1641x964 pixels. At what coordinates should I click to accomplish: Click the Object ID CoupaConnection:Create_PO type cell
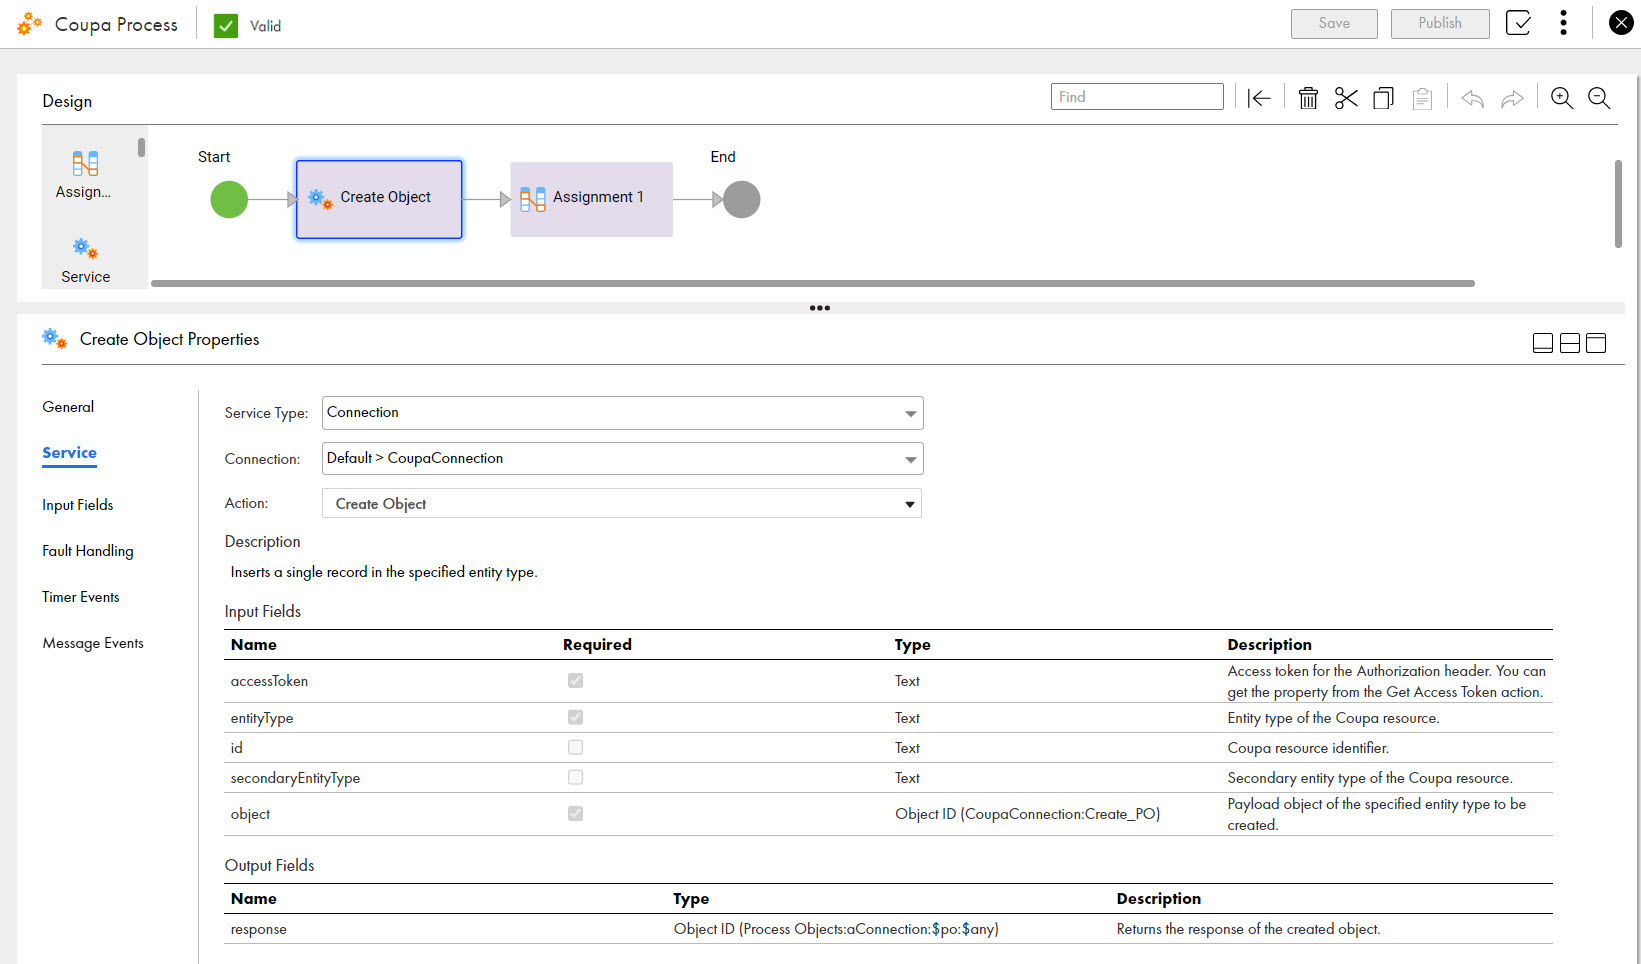pos(1027,814)
